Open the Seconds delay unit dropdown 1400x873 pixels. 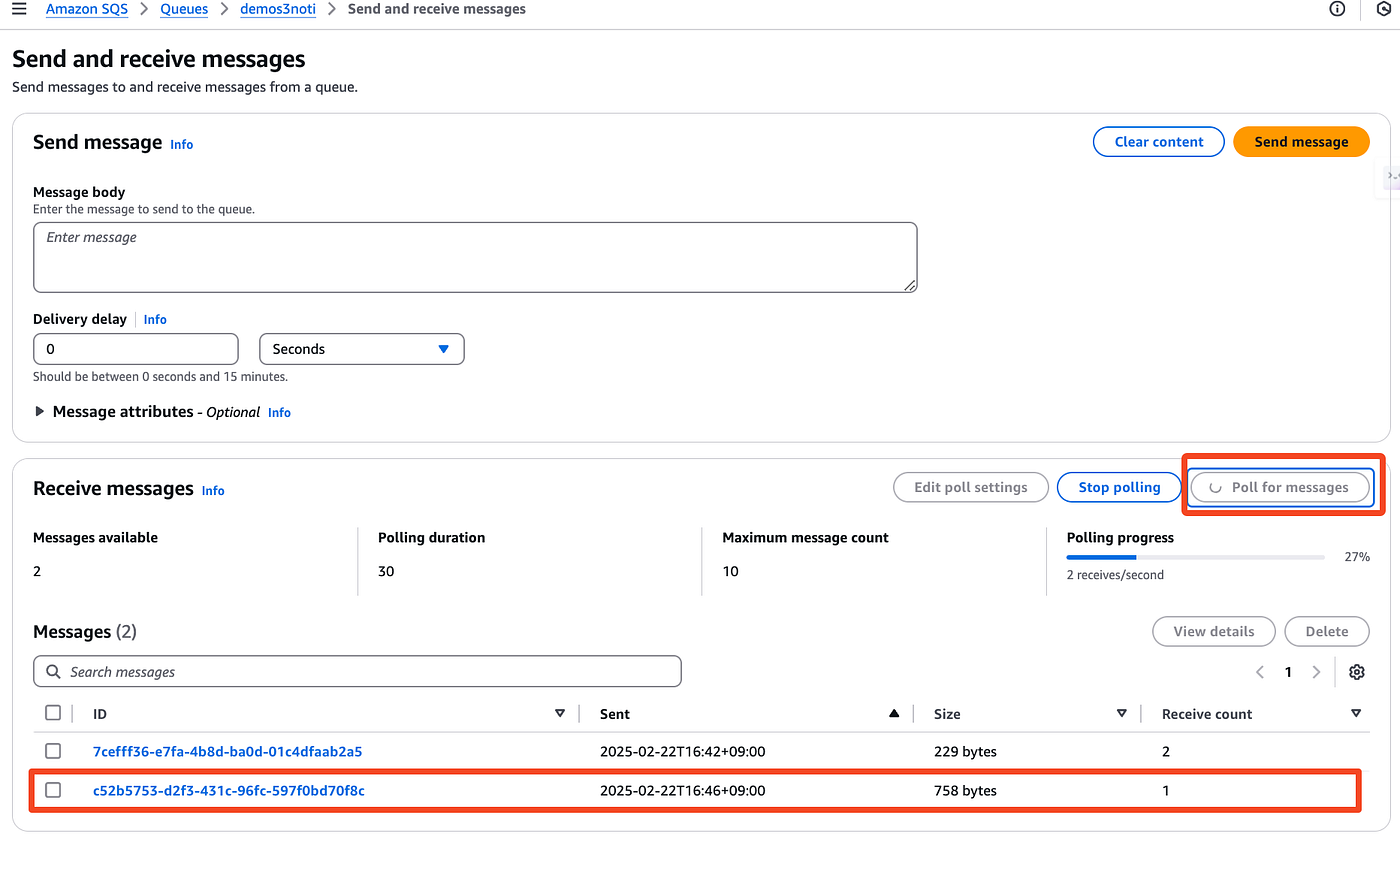362,349
